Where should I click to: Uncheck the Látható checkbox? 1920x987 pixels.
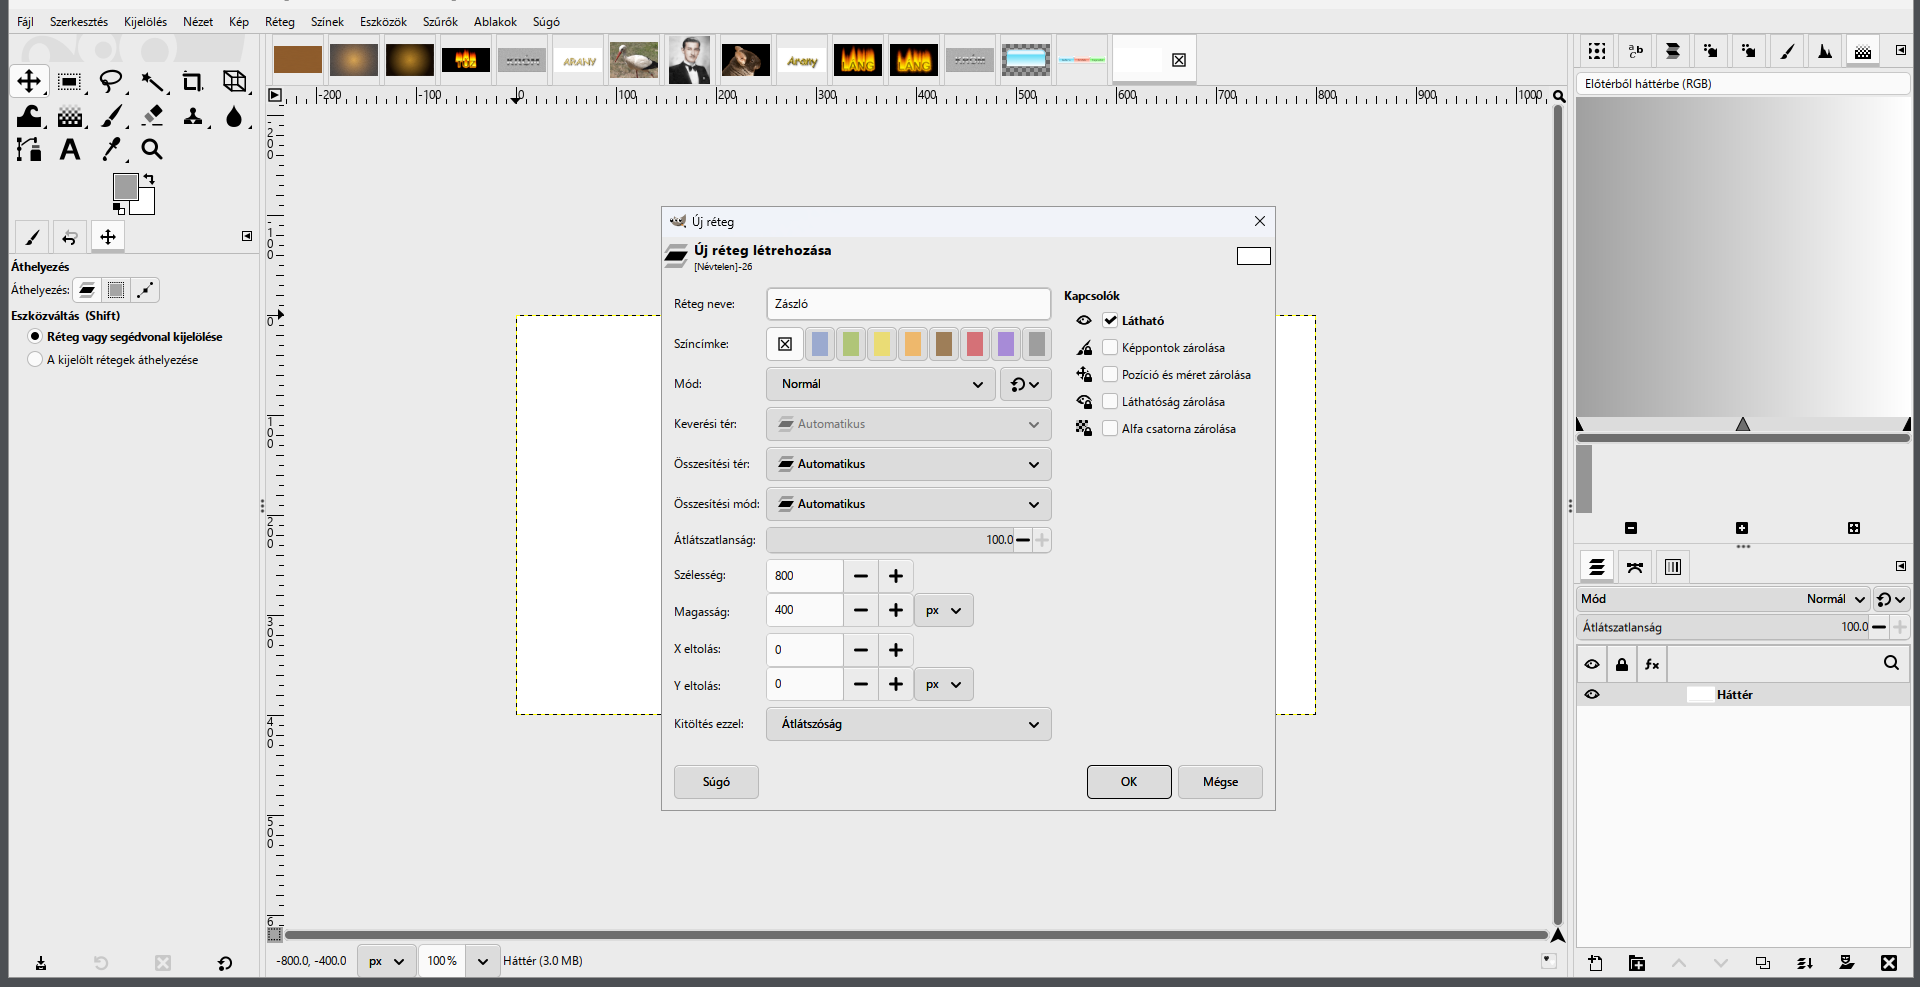tap(1110, 321)
